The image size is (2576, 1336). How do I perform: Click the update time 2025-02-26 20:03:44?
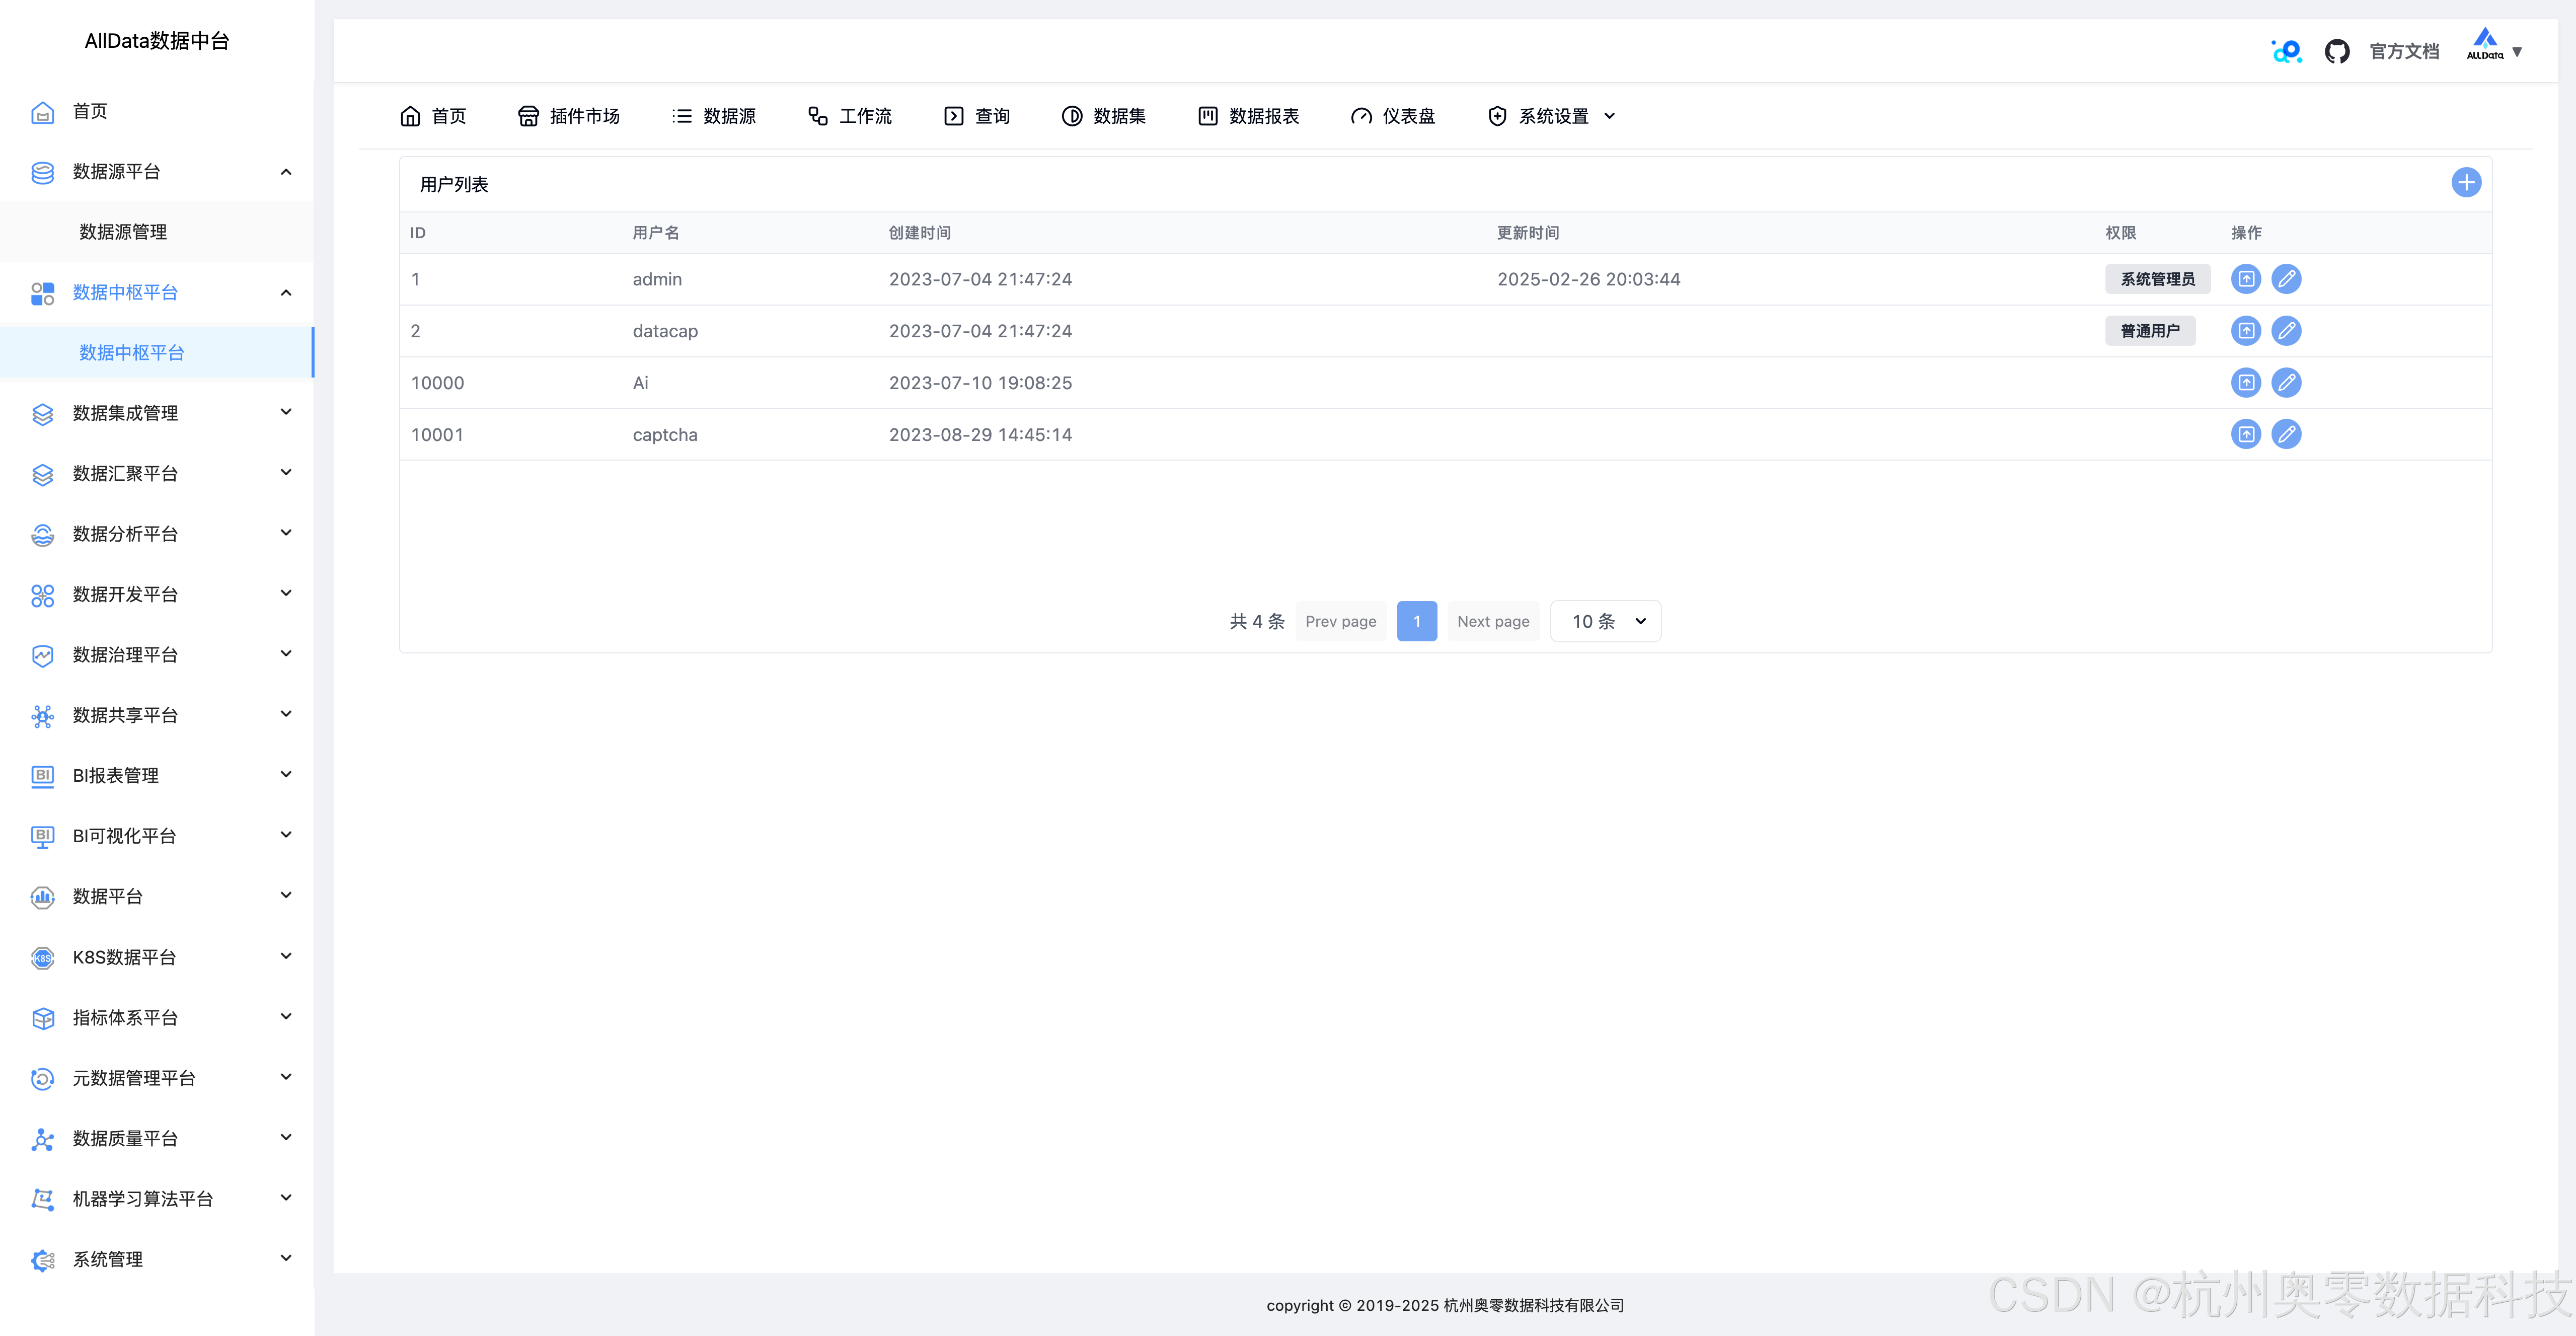click(x=1588, y=279)
